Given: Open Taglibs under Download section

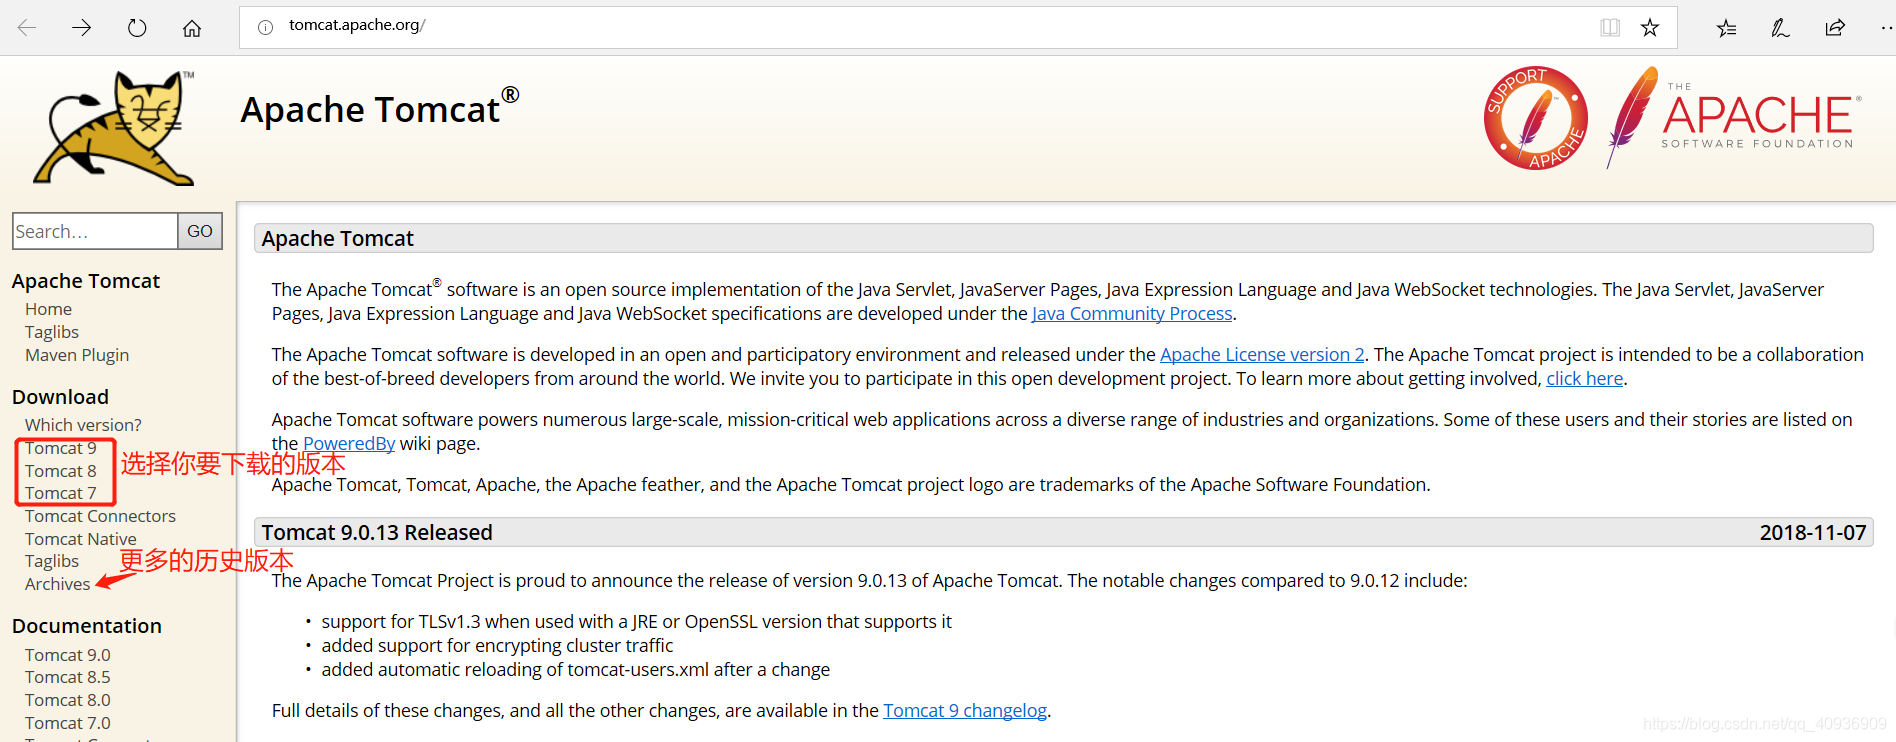Looking at the screenshot, I should coord(52,561).
